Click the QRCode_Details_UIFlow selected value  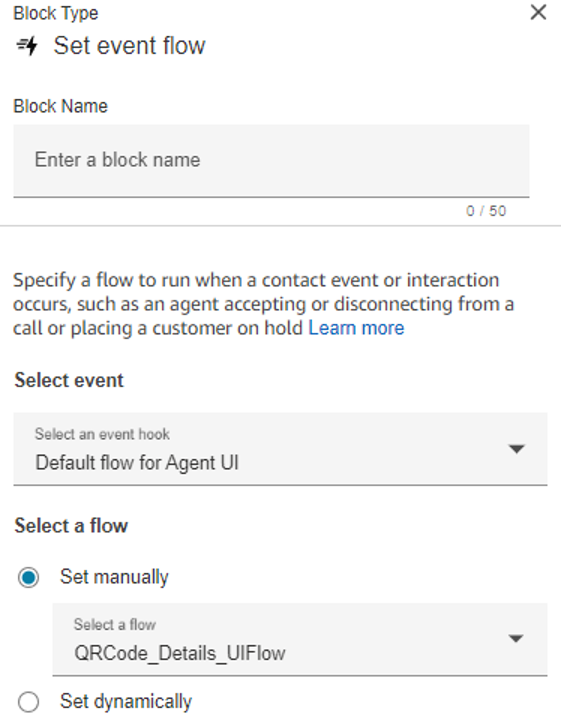tap(180, 653)
